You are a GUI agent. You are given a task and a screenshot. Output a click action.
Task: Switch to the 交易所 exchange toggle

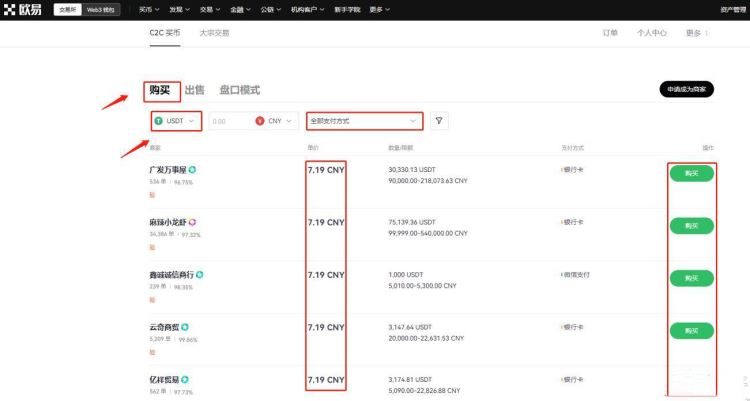[x=67, y=9]
